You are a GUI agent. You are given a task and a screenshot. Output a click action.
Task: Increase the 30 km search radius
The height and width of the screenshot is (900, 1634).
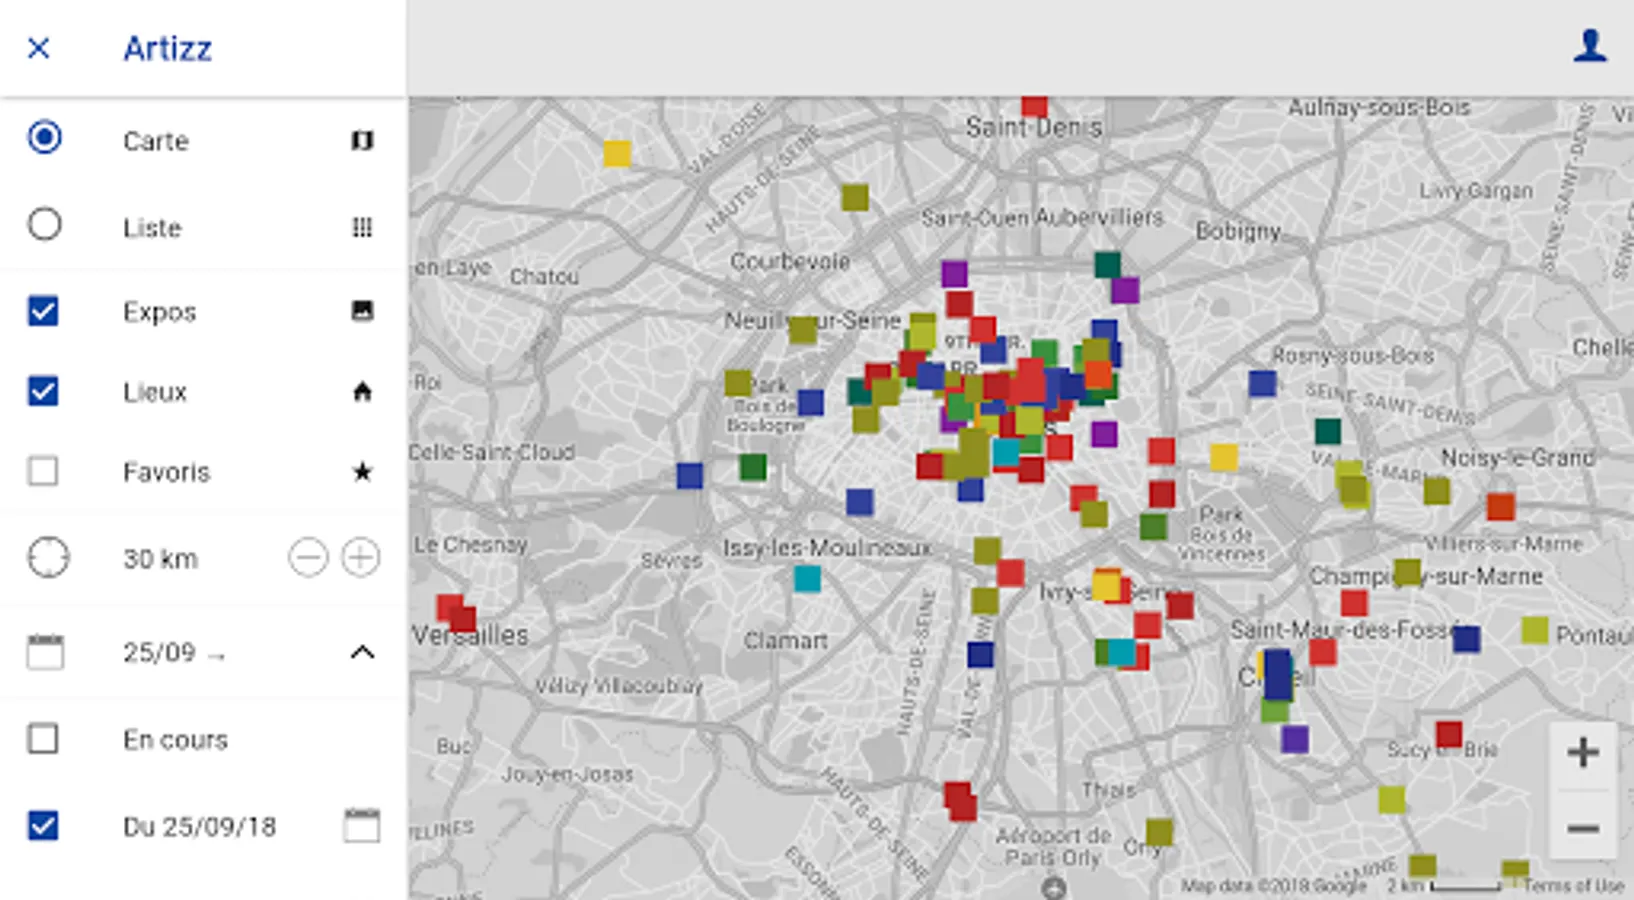click(361, 557)
